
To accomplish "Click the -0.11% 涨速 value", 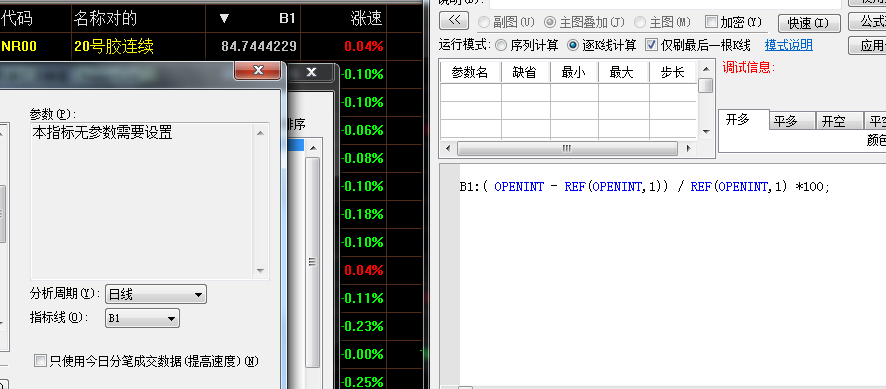I will click(x=363, y=298).
